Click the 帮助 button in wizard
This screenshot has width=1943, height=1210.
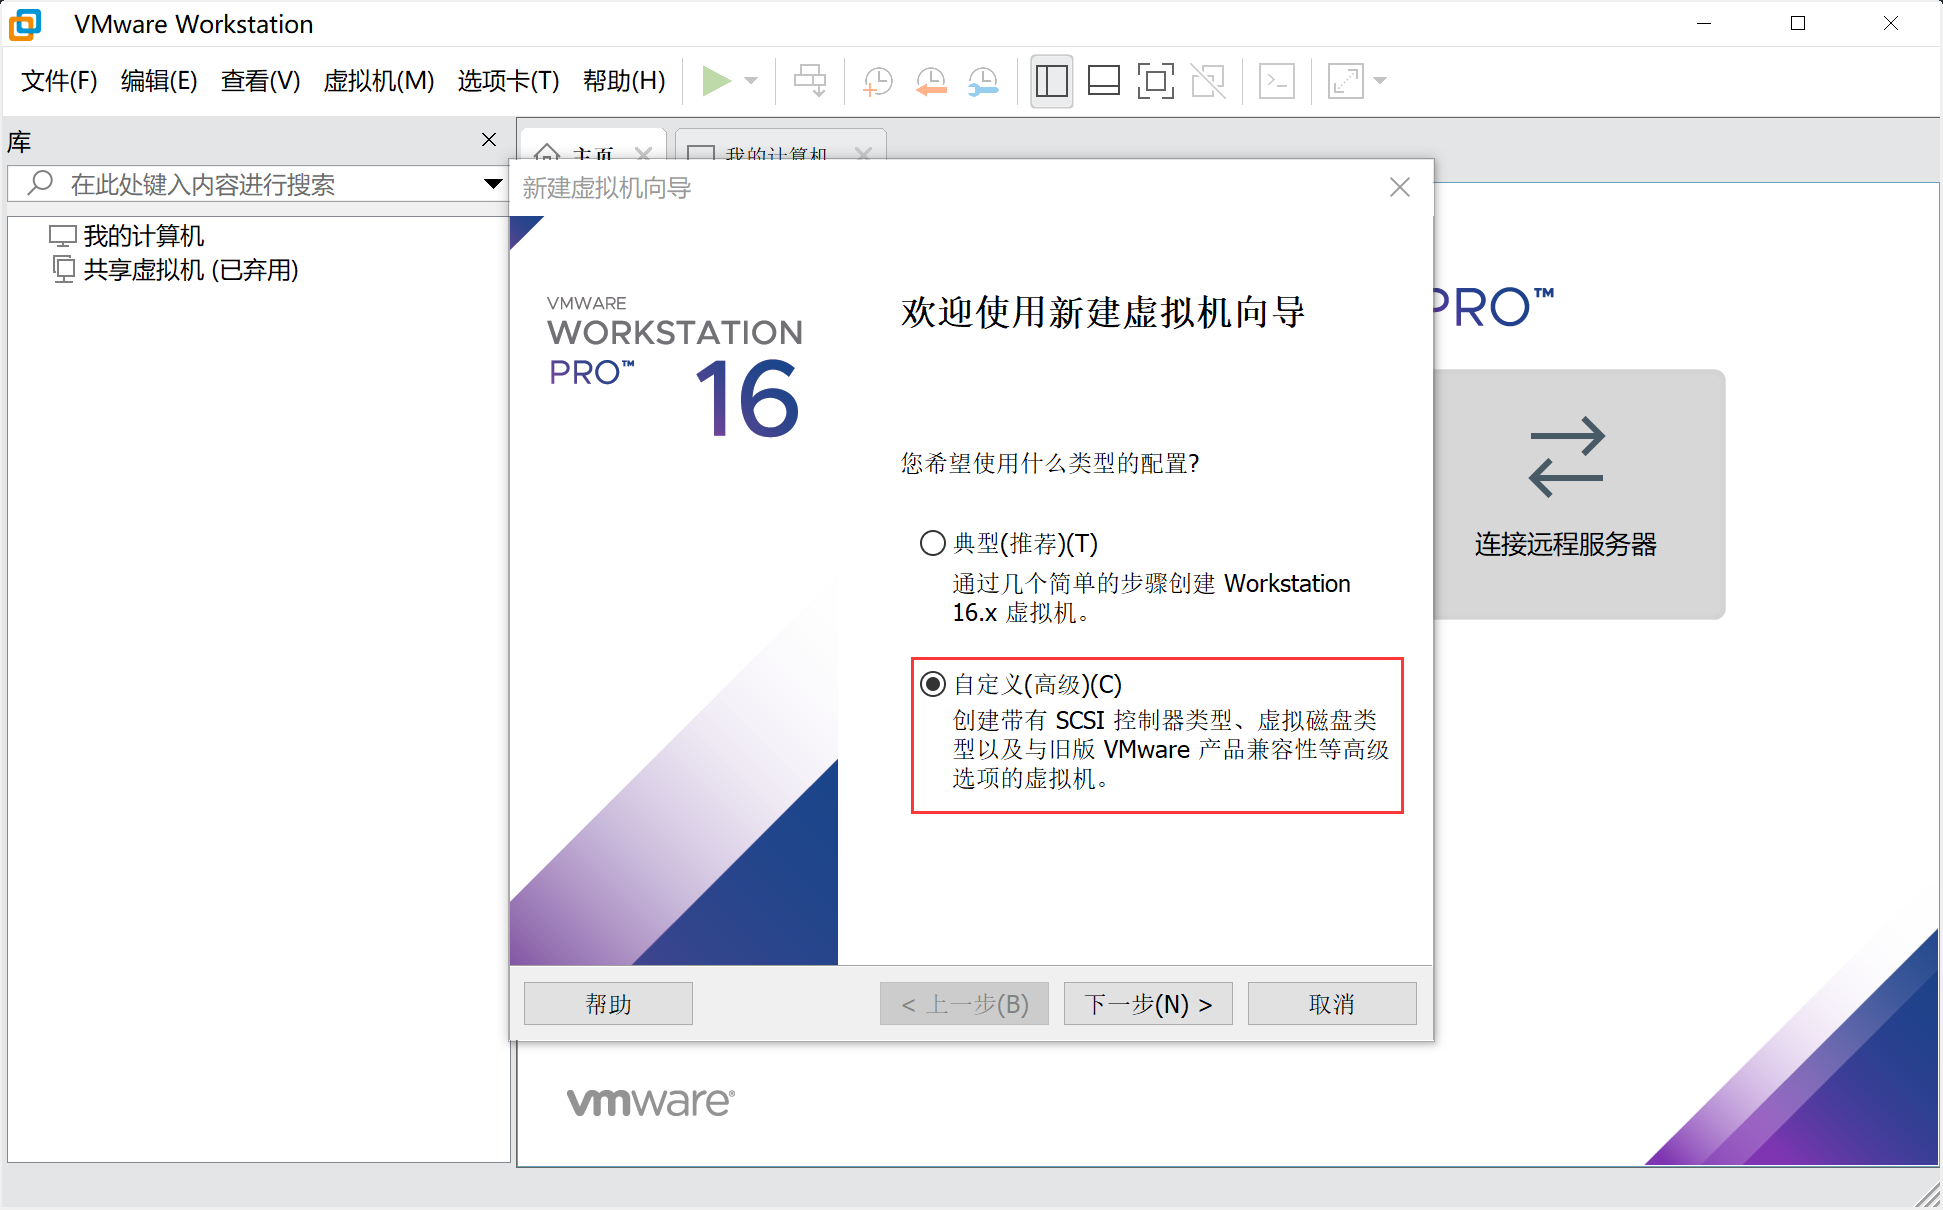click(608, 1004)
